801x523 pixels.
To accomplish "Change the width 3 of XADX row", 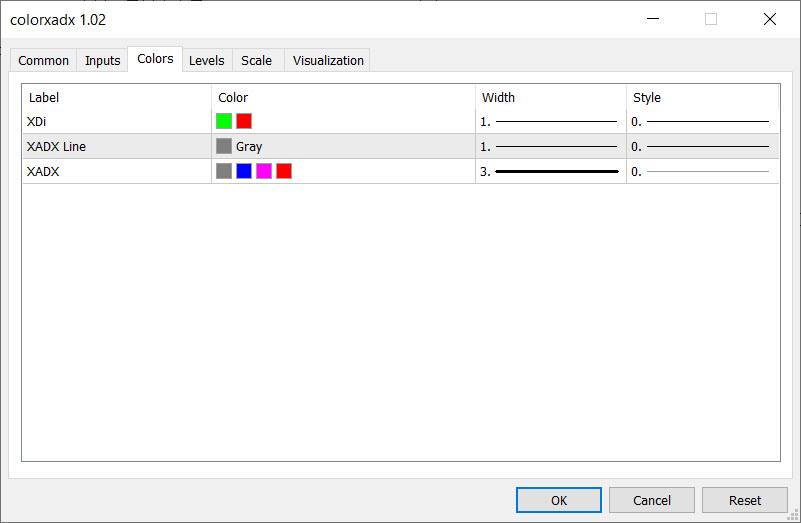I will pos(551,172).
